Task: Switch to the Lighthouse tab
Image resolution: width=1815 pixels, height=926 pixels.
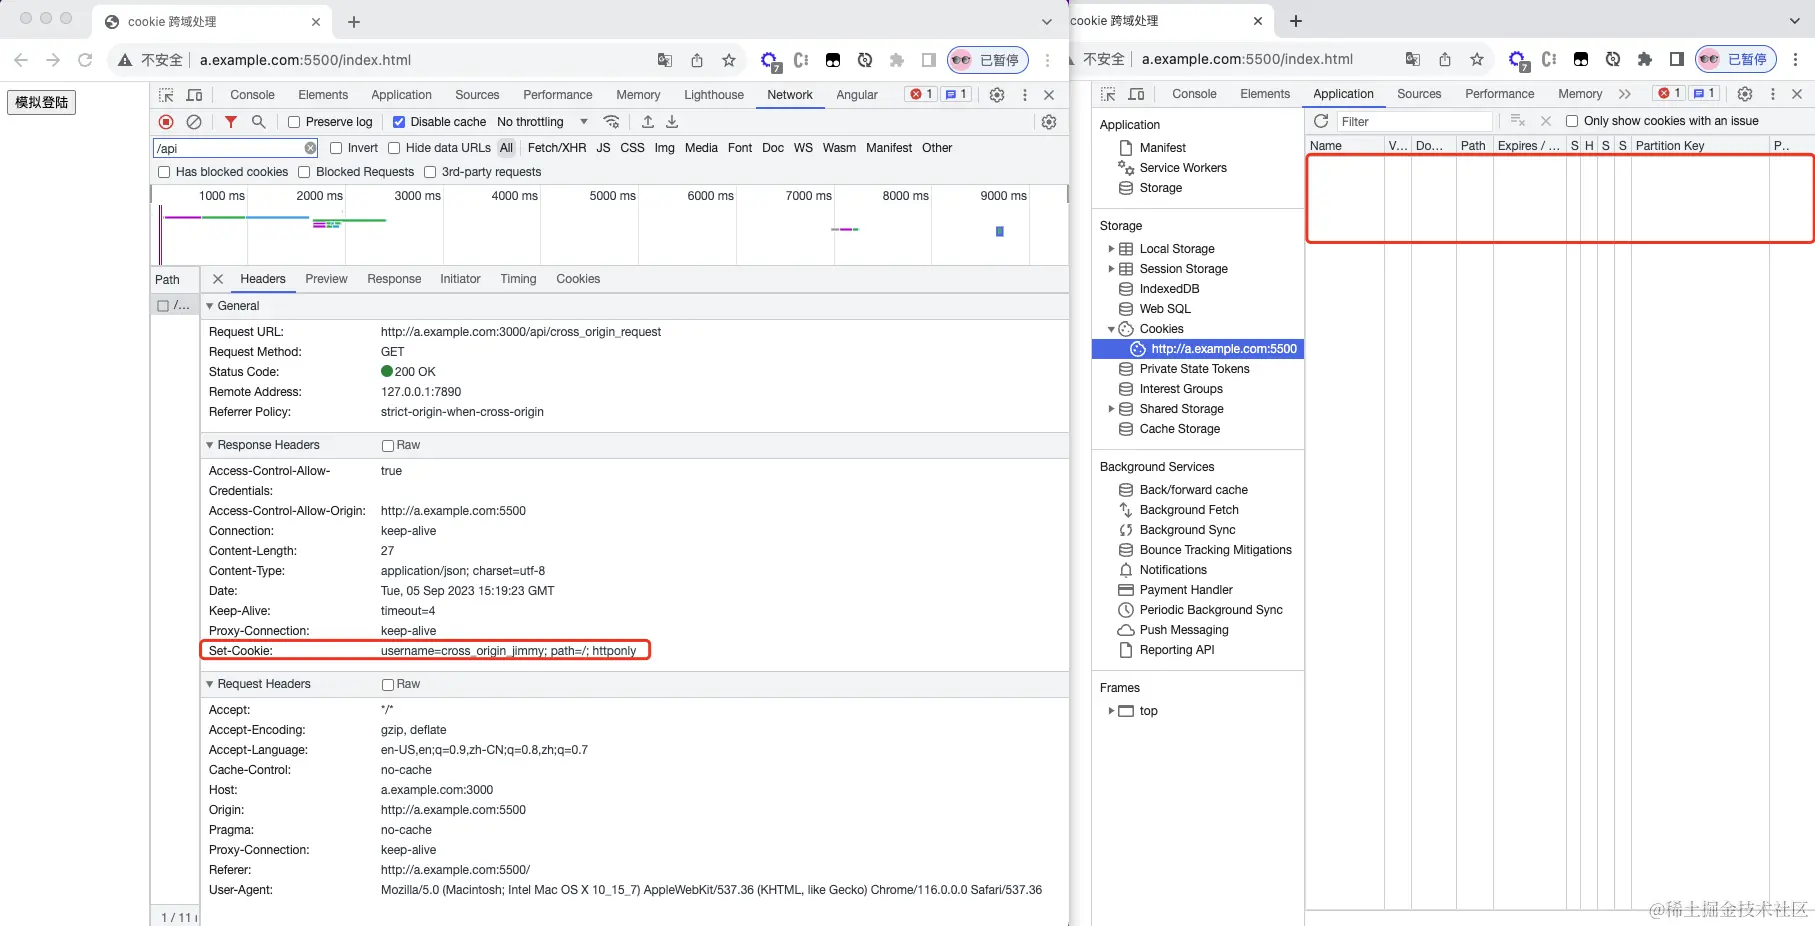Action: pyautogui.click(x=714, y=95)
